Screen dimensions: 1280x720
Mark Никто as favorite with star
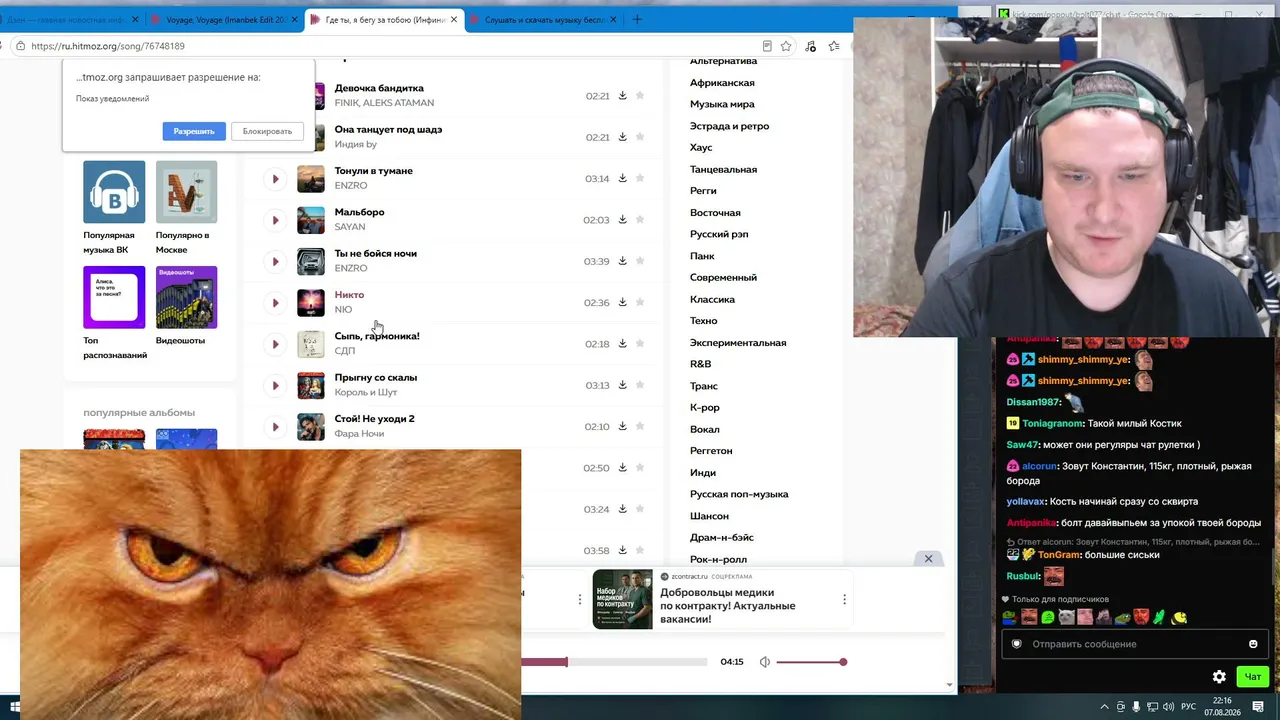640,302
